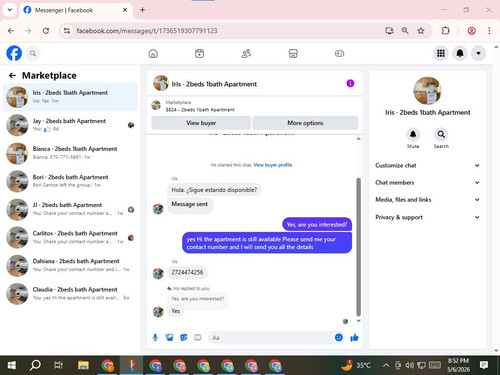Viewport: 500px width, 375px height.
Task: Open the browser zoom magnifier icon
Action: (405, 31)
